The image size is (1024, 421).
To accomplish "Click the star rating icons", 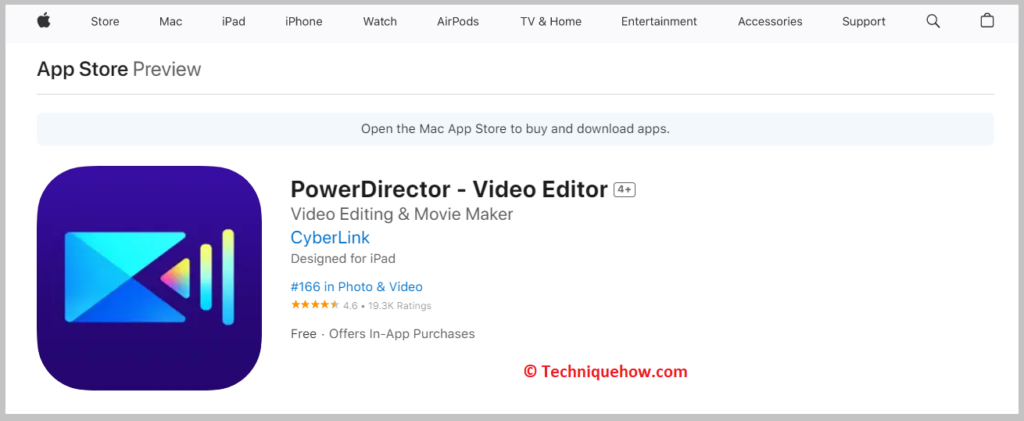I will (x=312, y=305).
